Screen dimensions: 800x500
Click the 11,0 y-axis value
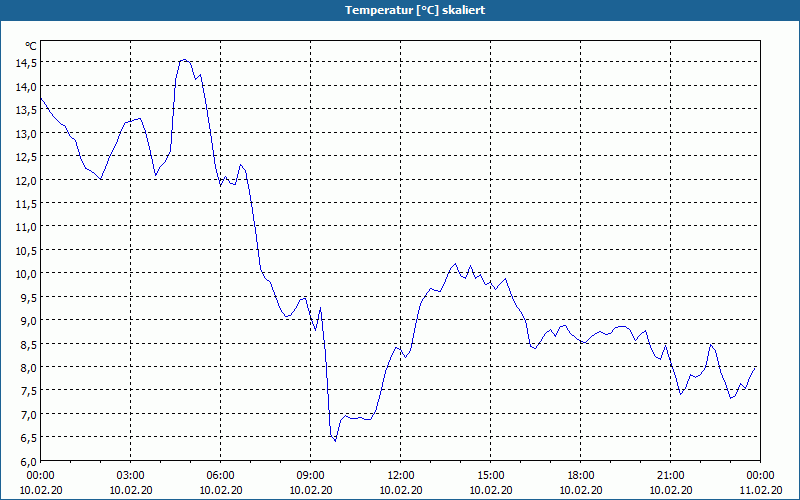pos(27,227)
